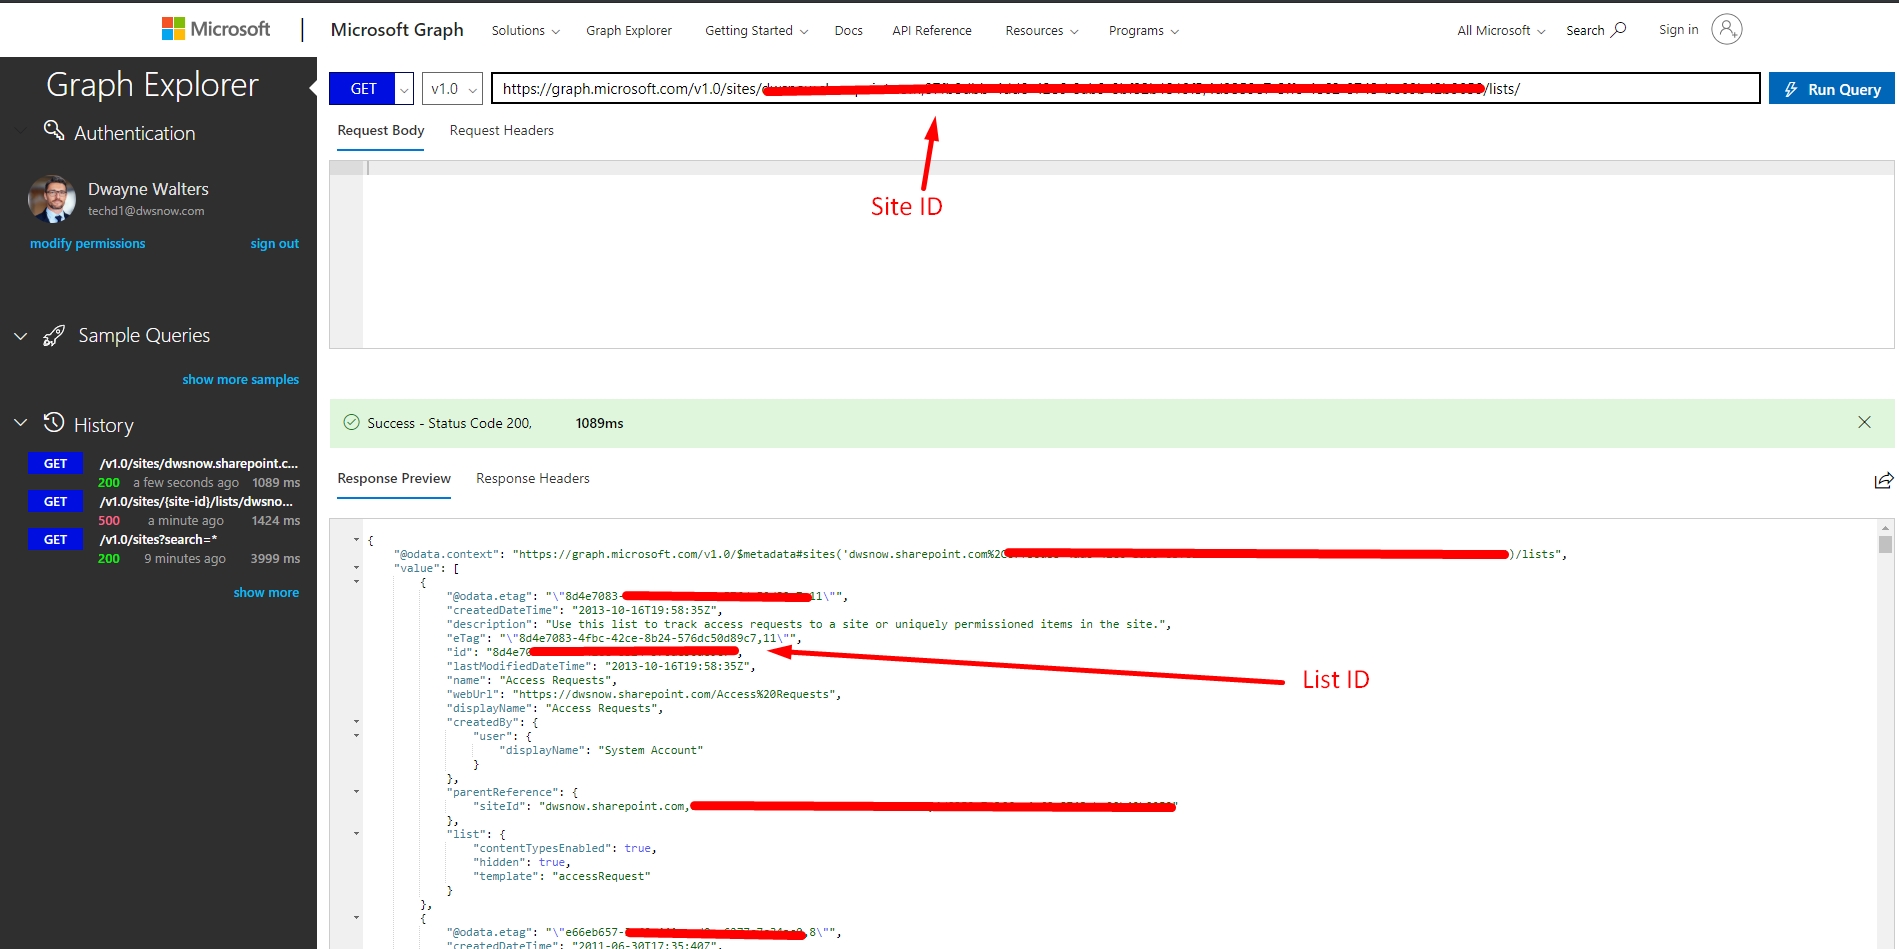Click the query URL input field
Viewport: 1899px width, 949px height.
pyautogui.click(x=1125, y=88)
